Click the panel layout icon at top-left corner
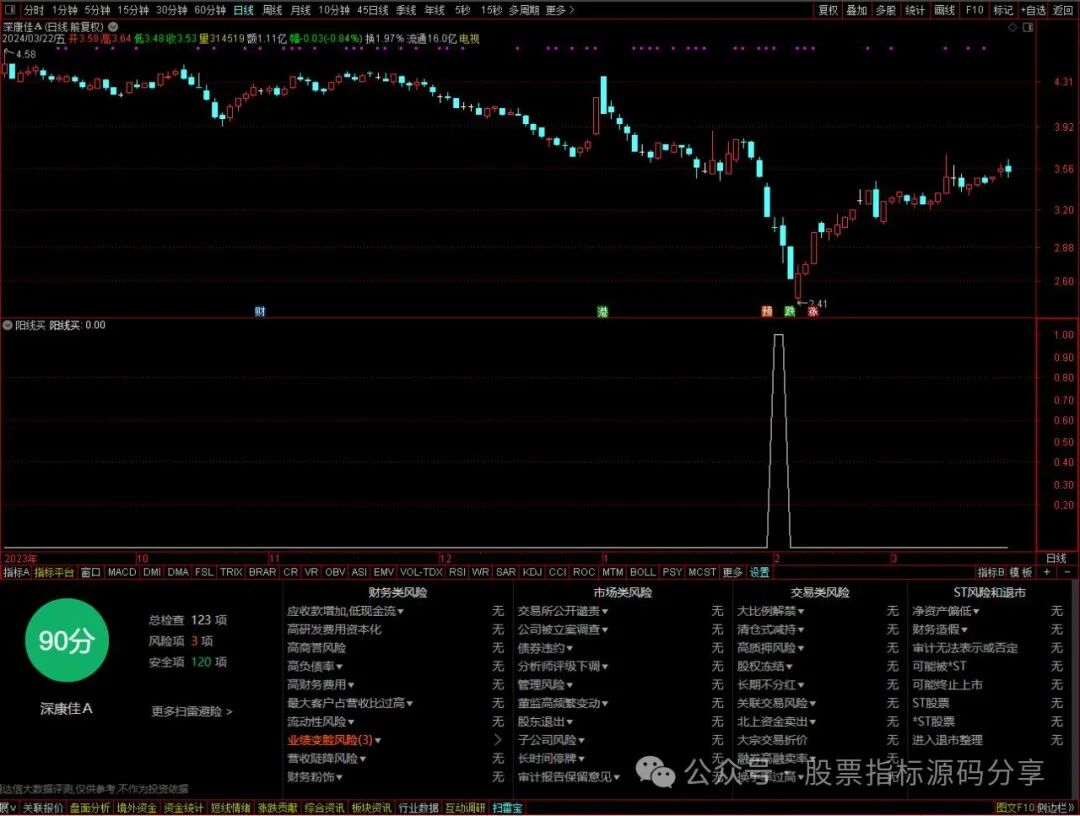The height and width of the screenshot is (816, 1080). point(10,10)
